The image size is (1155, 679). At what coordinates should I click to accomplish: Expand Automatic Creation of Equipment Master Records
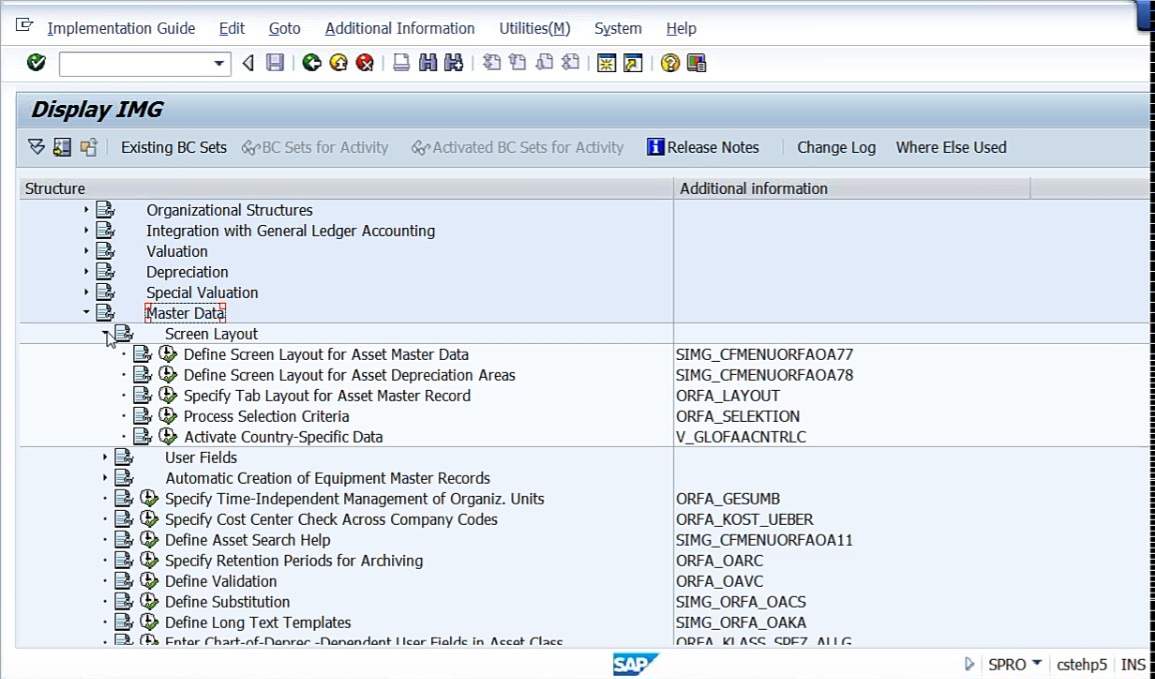pyautogui.click(x=105, y=478)
